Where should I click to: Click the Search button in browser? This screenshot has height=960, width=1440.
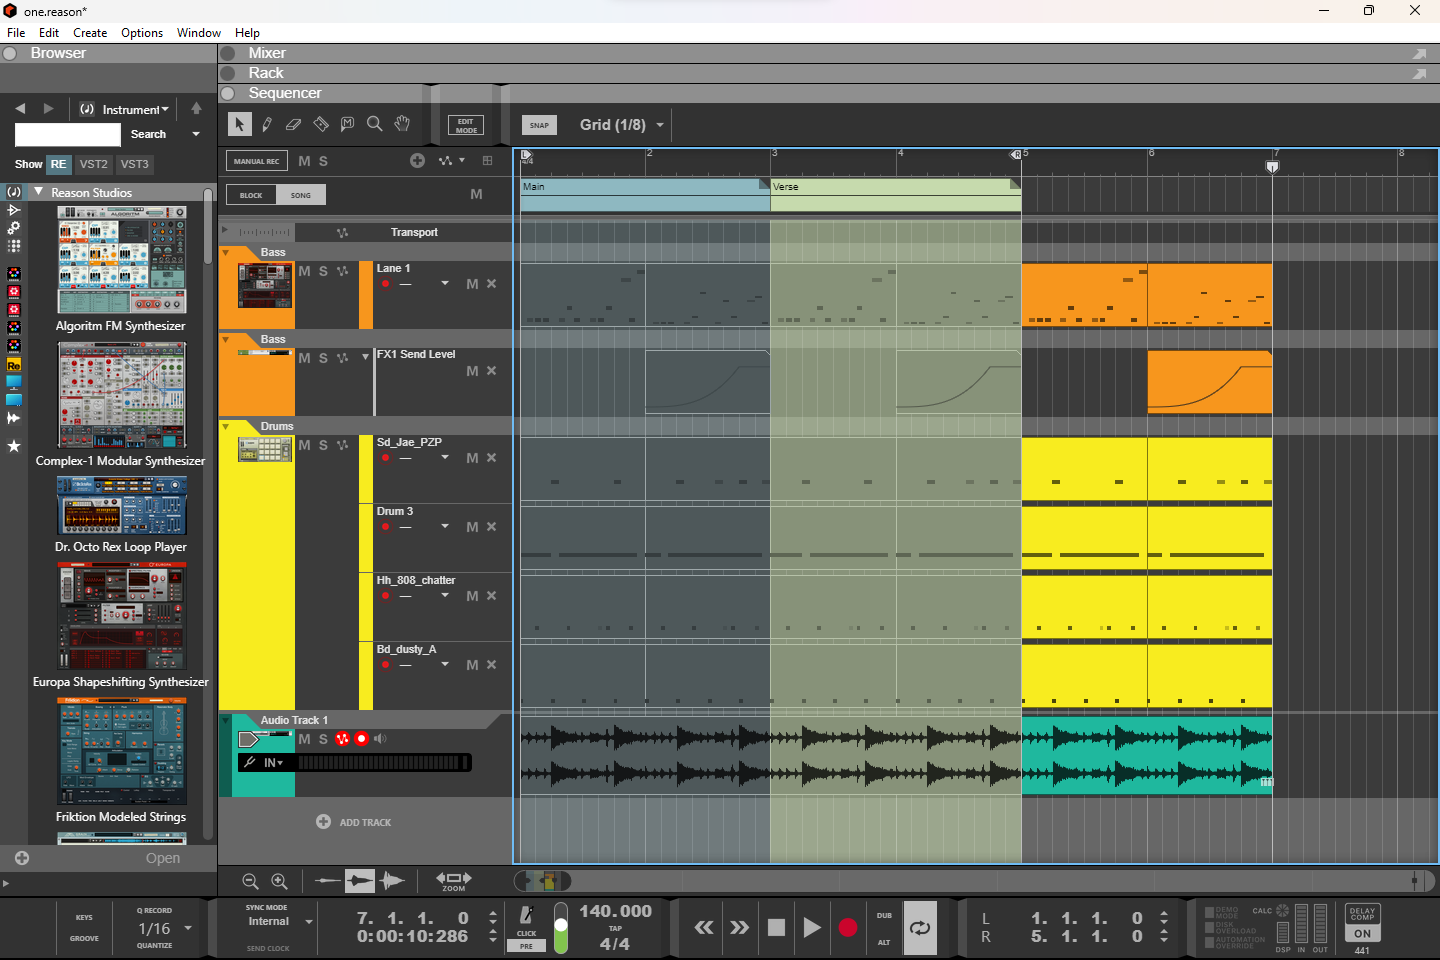148,134
